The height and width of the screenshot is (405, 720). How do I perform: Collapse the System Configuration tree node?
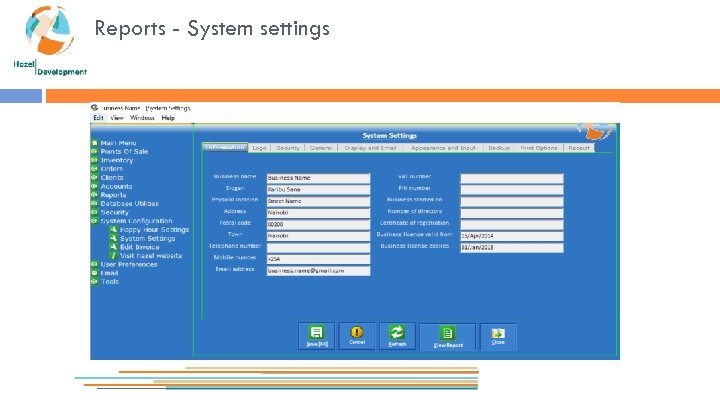tap(95, 221)
